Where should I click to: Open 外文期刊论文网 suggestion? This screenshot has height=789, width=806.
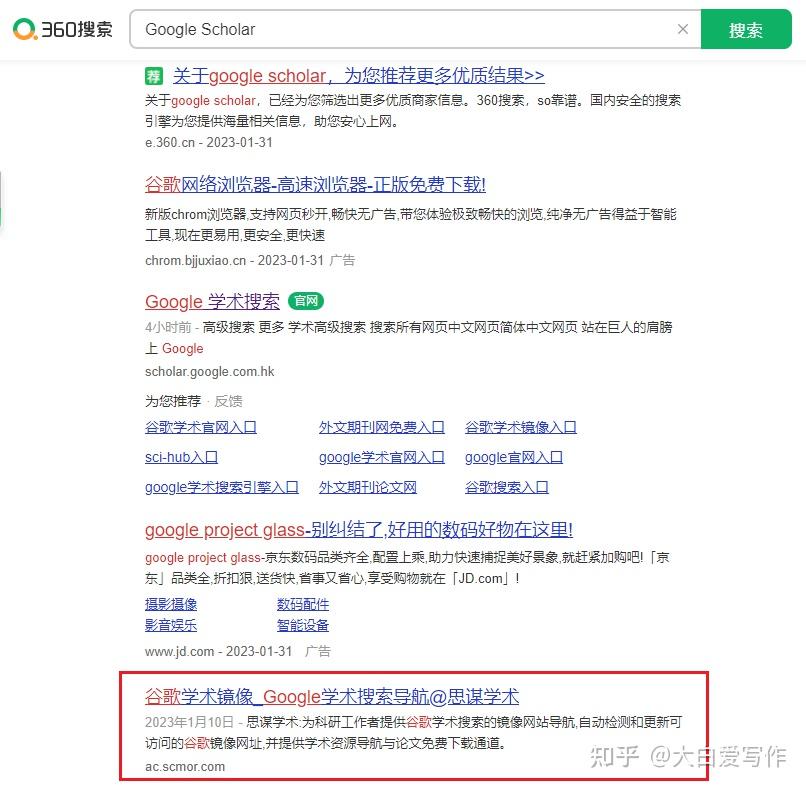(x=368, y=487)
